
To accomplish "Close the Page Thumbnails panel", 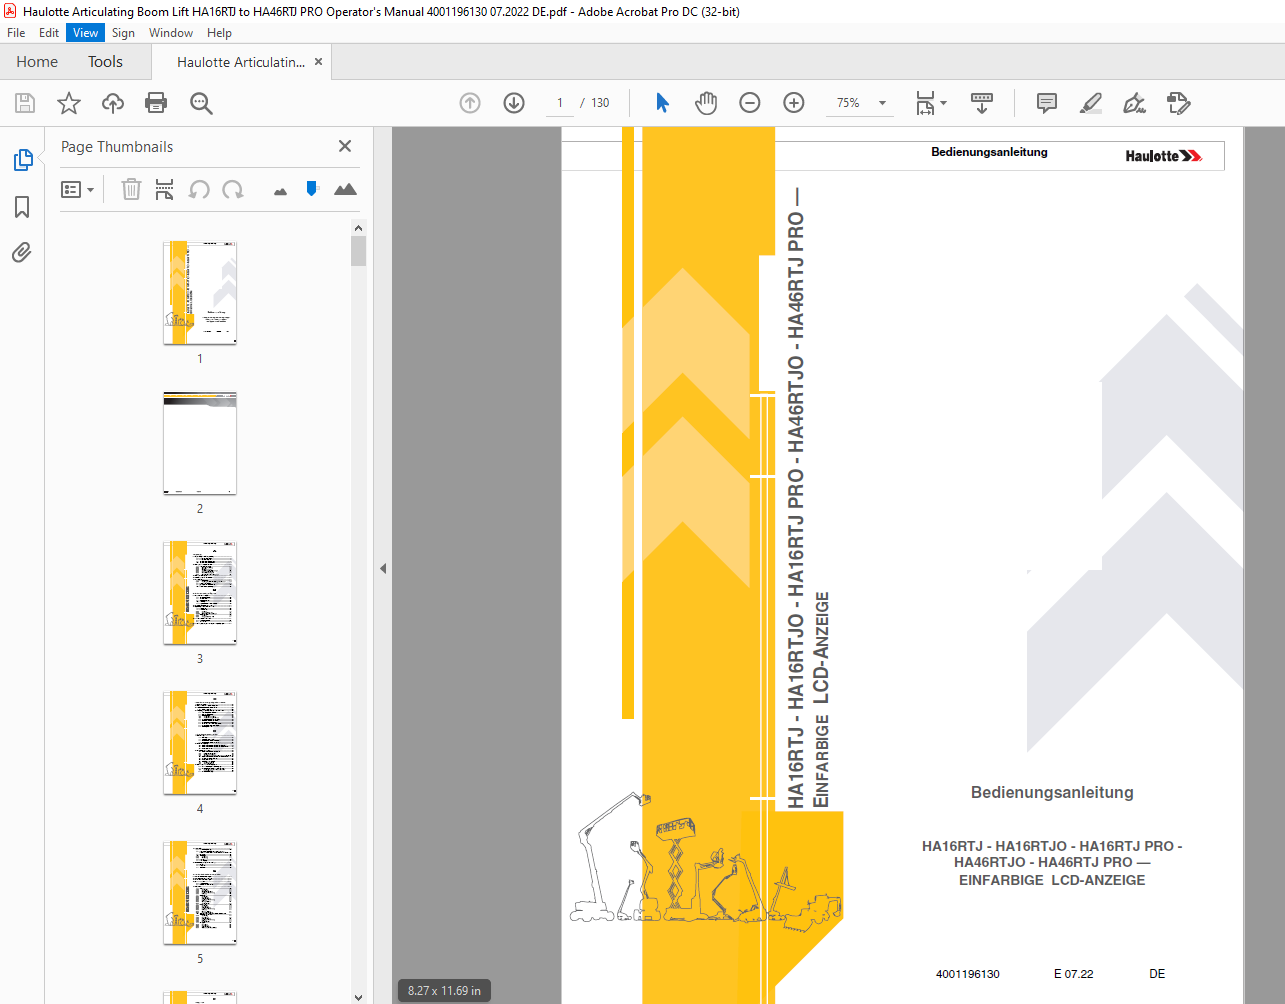I will (345, 146).
